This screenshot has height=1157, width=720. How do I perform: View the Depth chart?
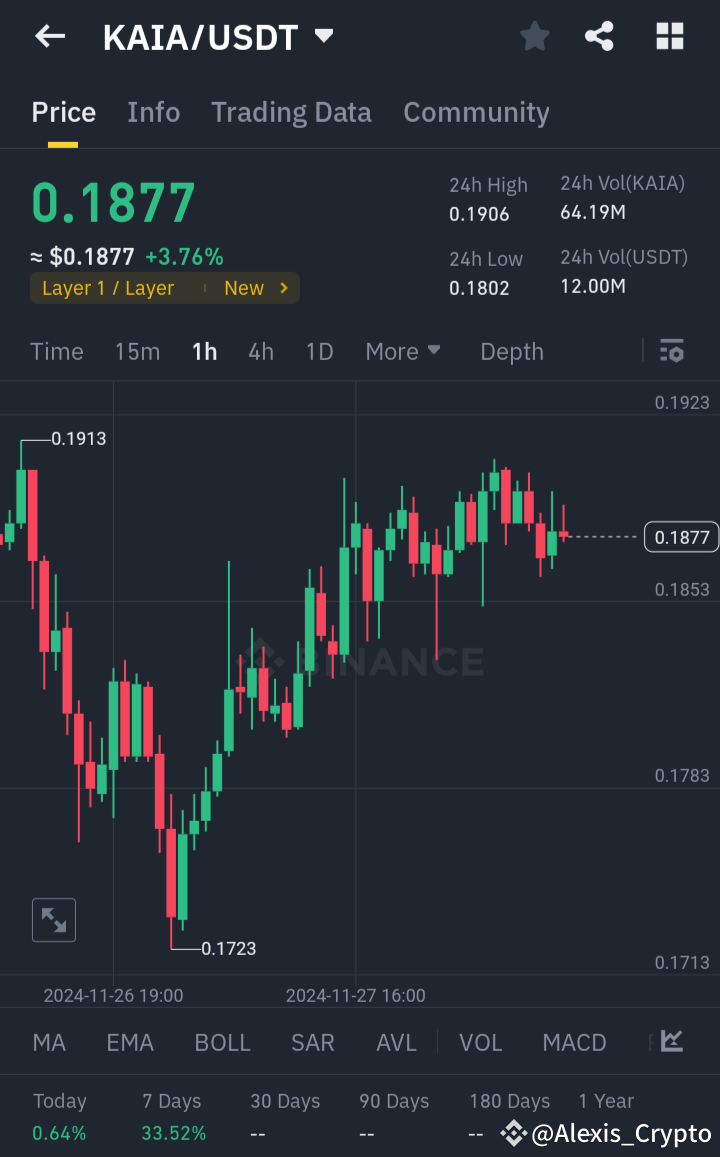point(511,351)
